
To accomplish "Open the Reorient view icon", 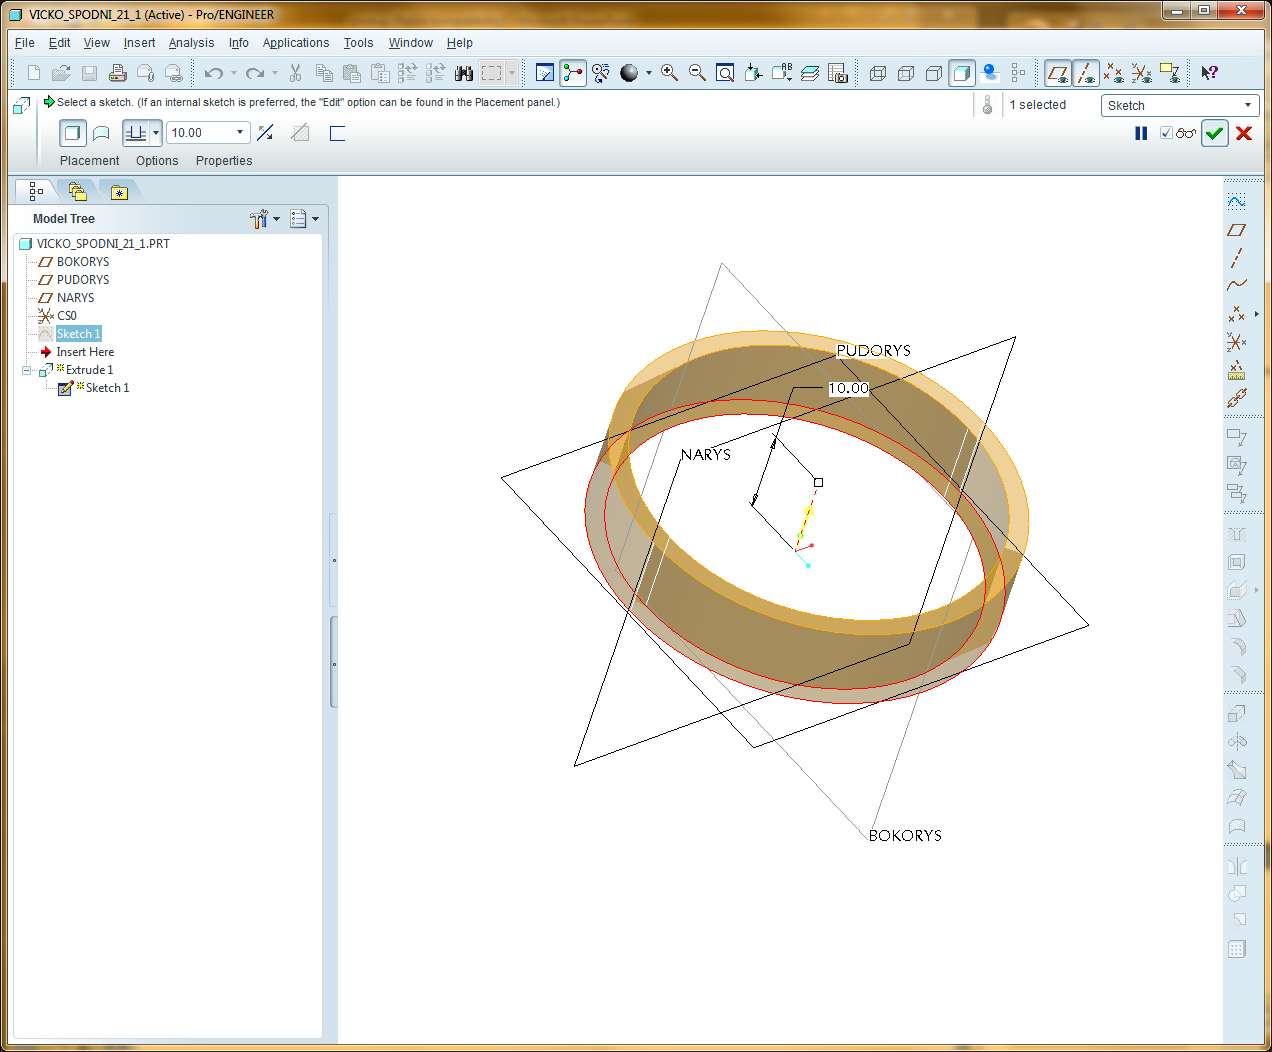I will point(753,73).
